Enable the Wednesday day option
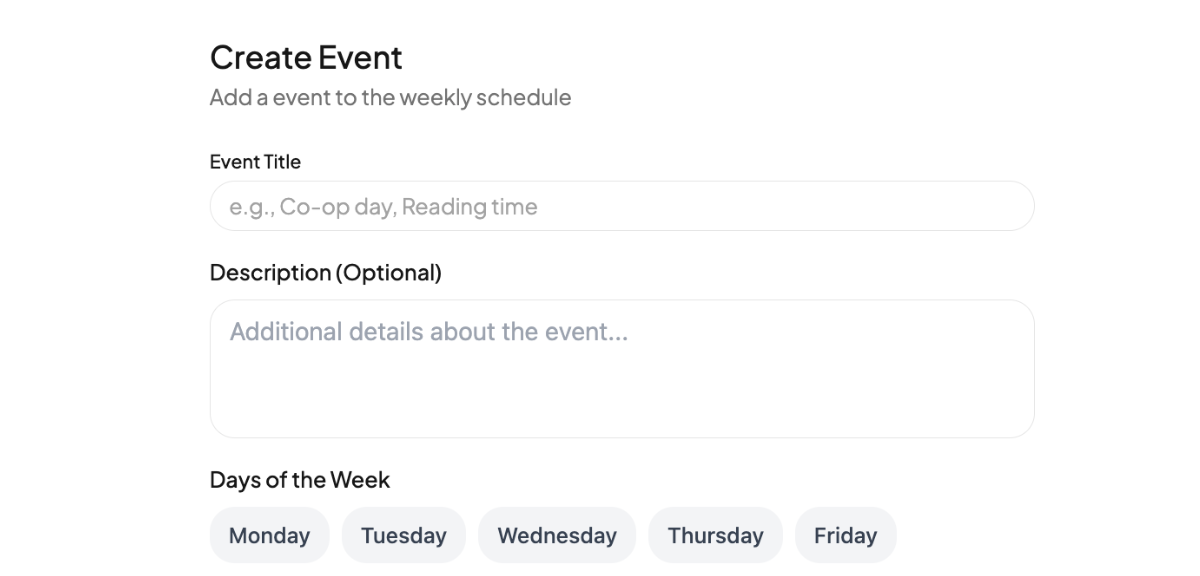 coord(556,535)
